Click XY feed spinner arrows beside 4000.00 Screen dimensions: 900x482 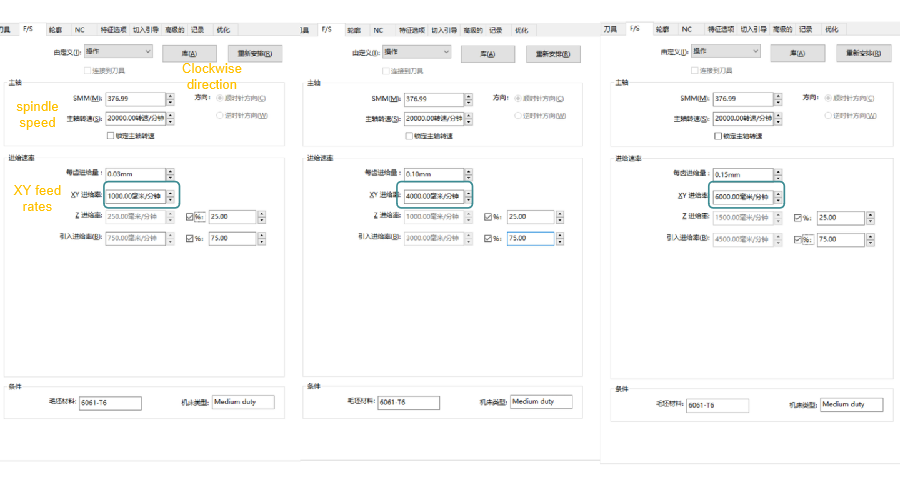pyautogui.click(x=469, y=196)
